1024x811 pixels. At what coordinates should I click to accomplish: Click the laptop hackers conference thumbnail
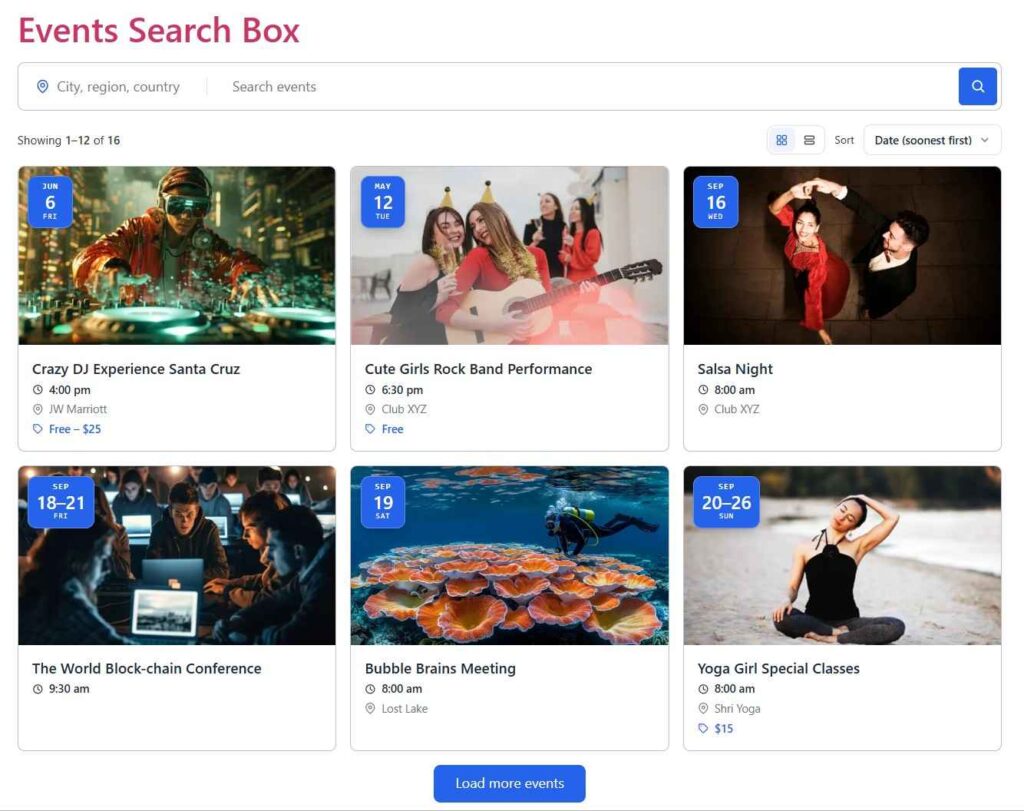point(177,555)
